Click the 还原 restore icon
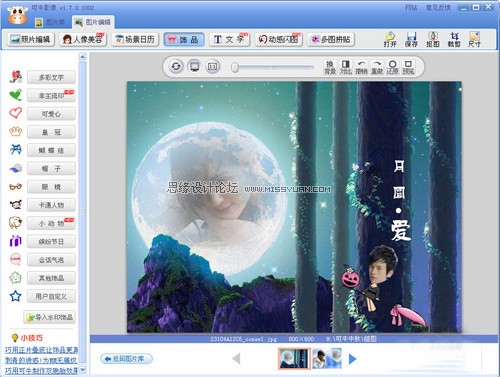The height and width of the screenshot is (377, 500). click(393, 67)
